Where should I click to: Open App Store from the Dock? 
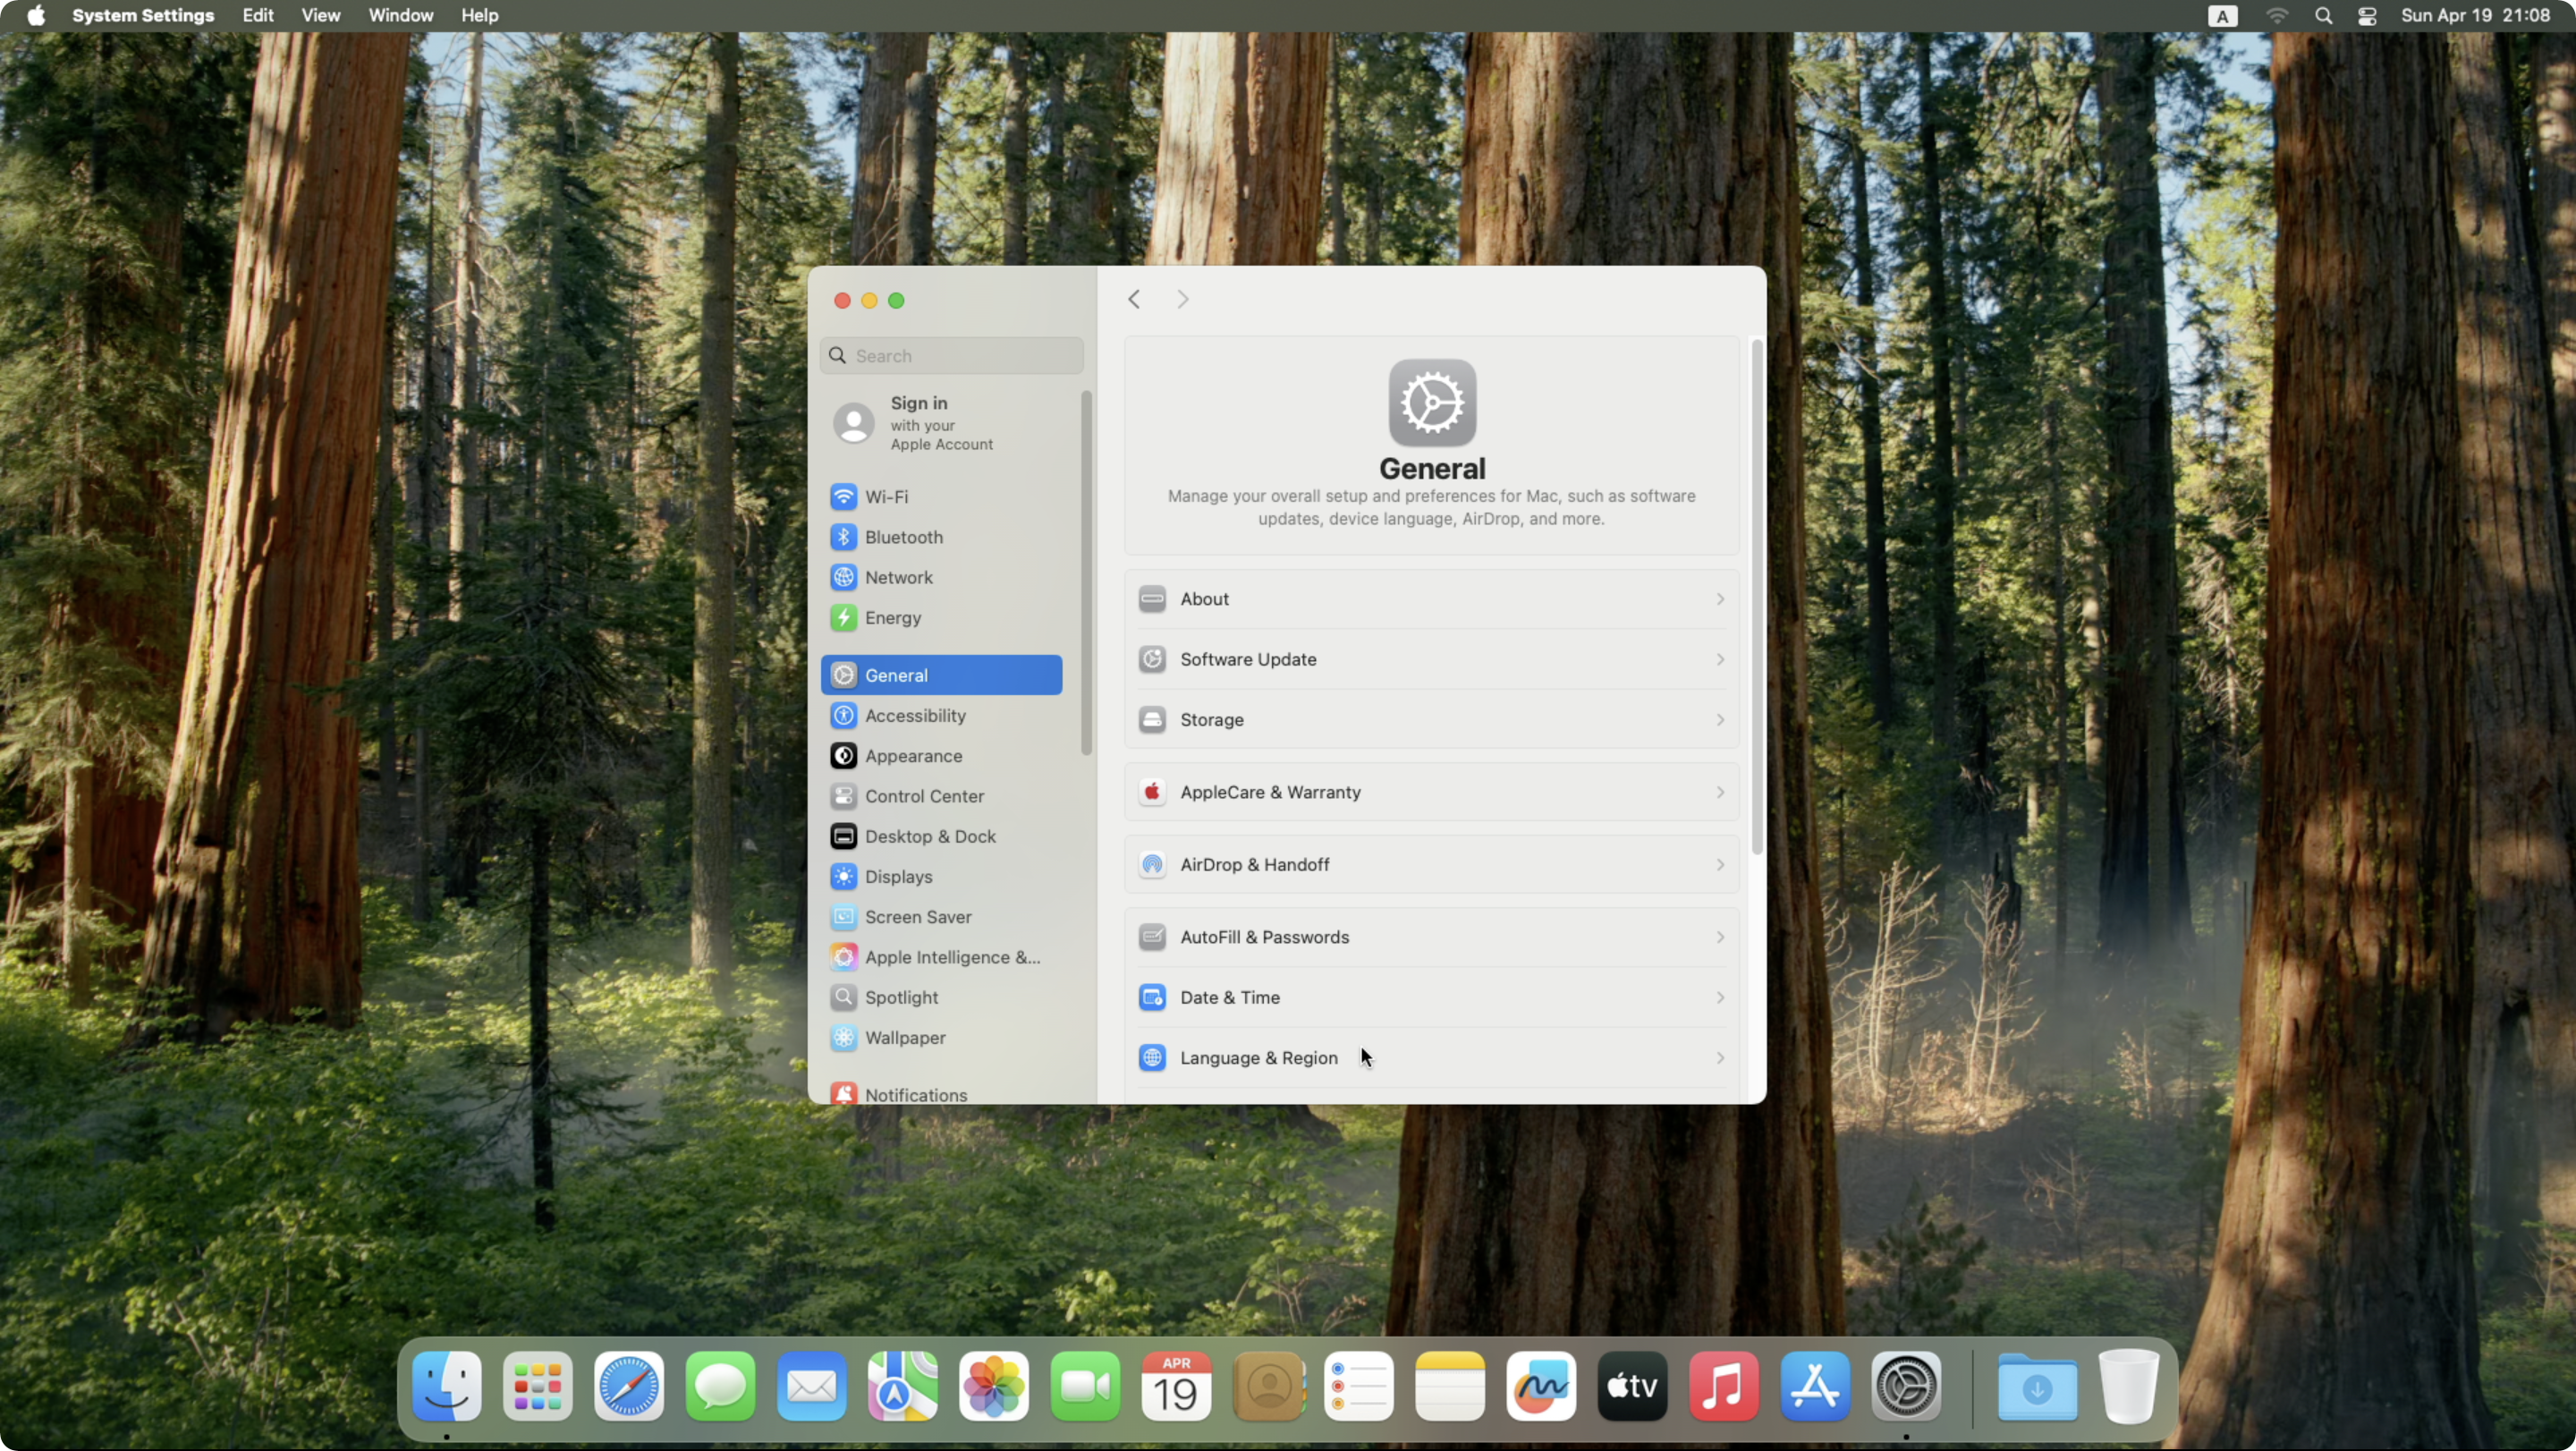point(1815,1386)
